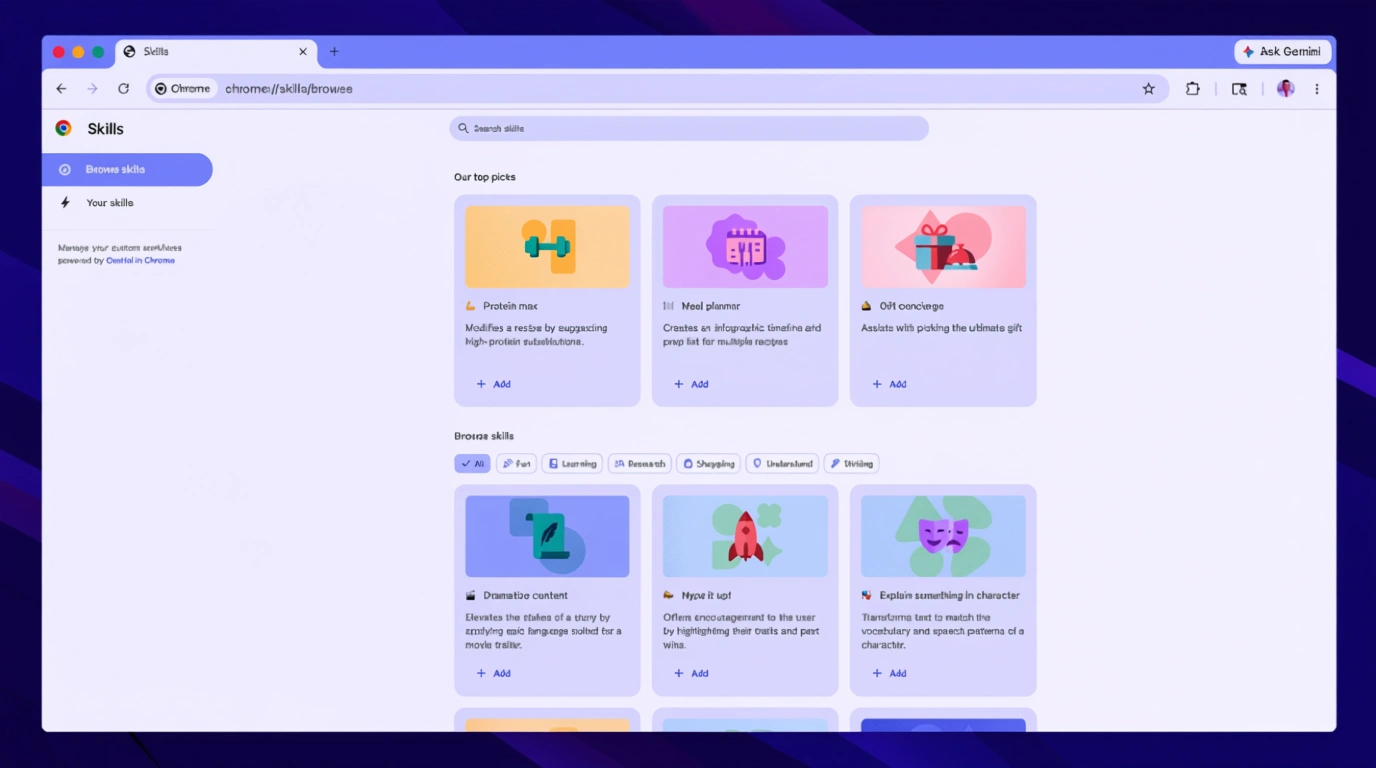The height and width of the screenshot is (768, 1376).
Task: Select Browse skills in the sidebar
Action: click(127, 170)
